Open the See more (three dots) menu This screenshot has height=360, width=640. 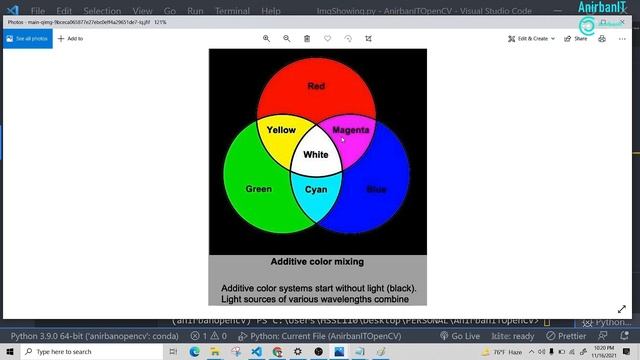click(x=622, y=39)
